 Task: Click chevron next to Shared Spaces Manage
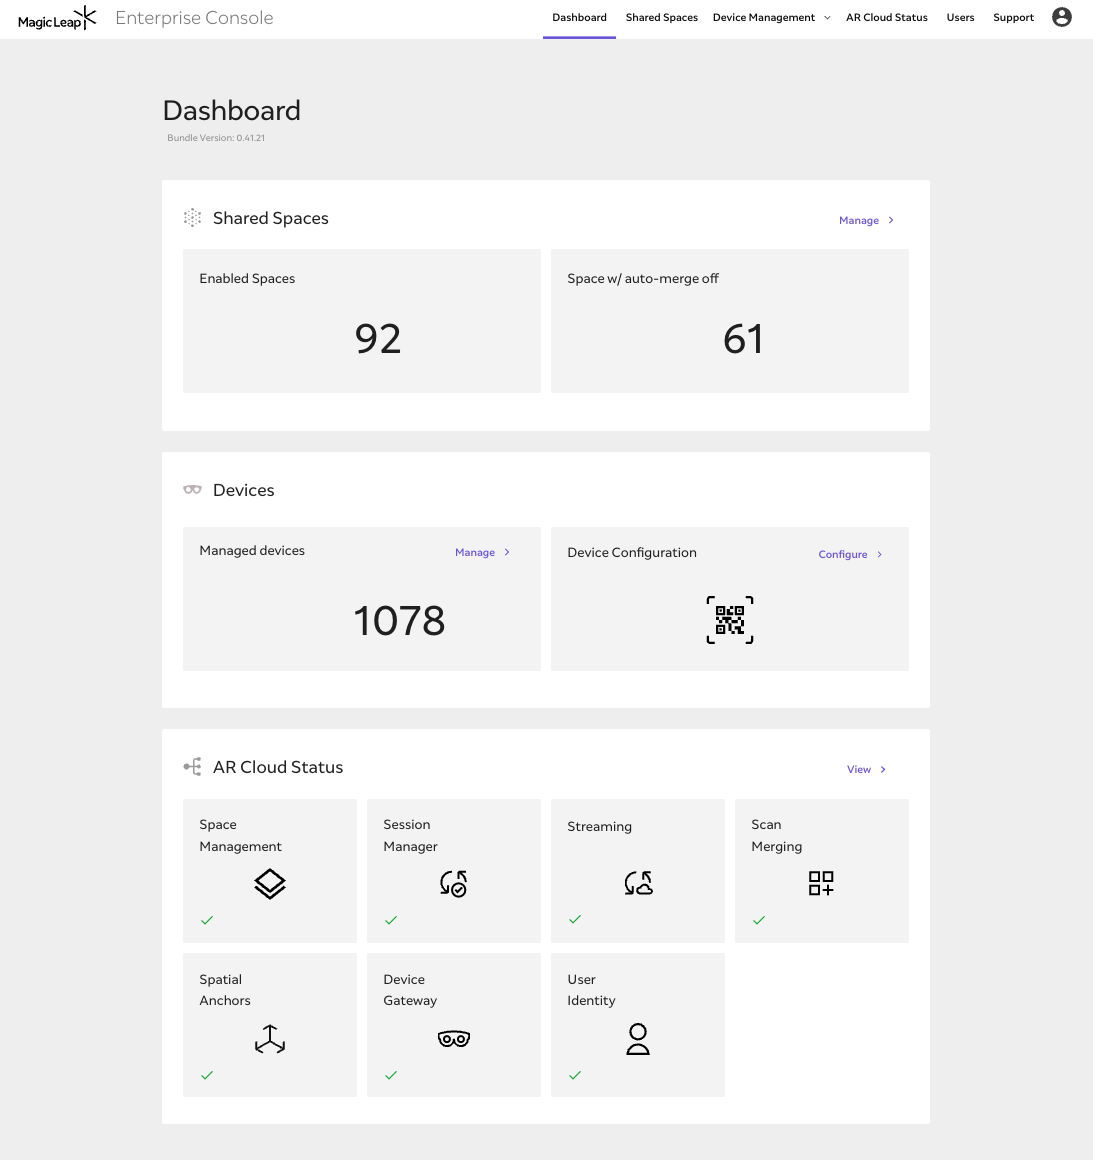[x=891, y=220]
